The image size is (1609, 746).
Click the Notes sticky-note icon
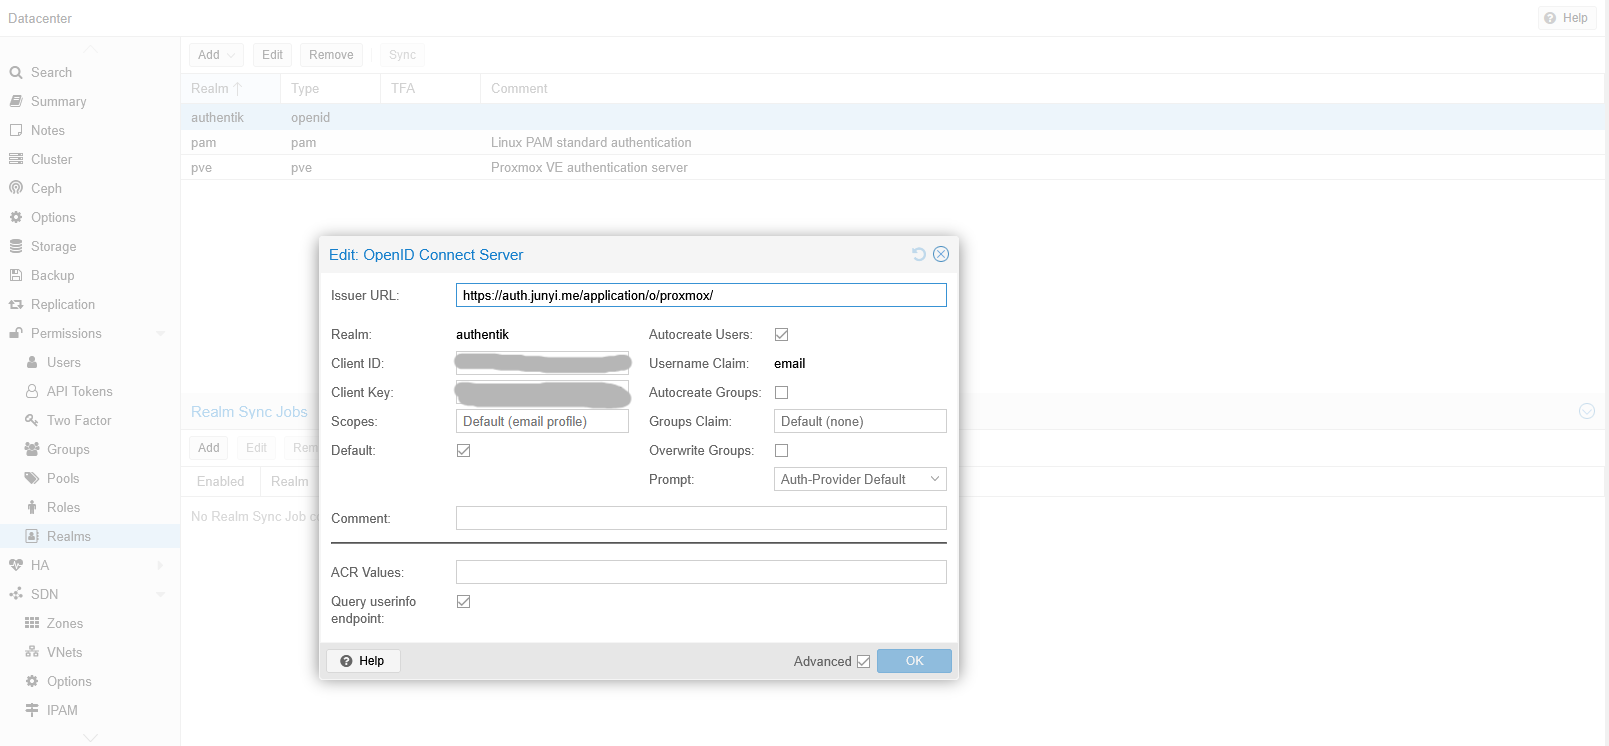pos(16,130)
